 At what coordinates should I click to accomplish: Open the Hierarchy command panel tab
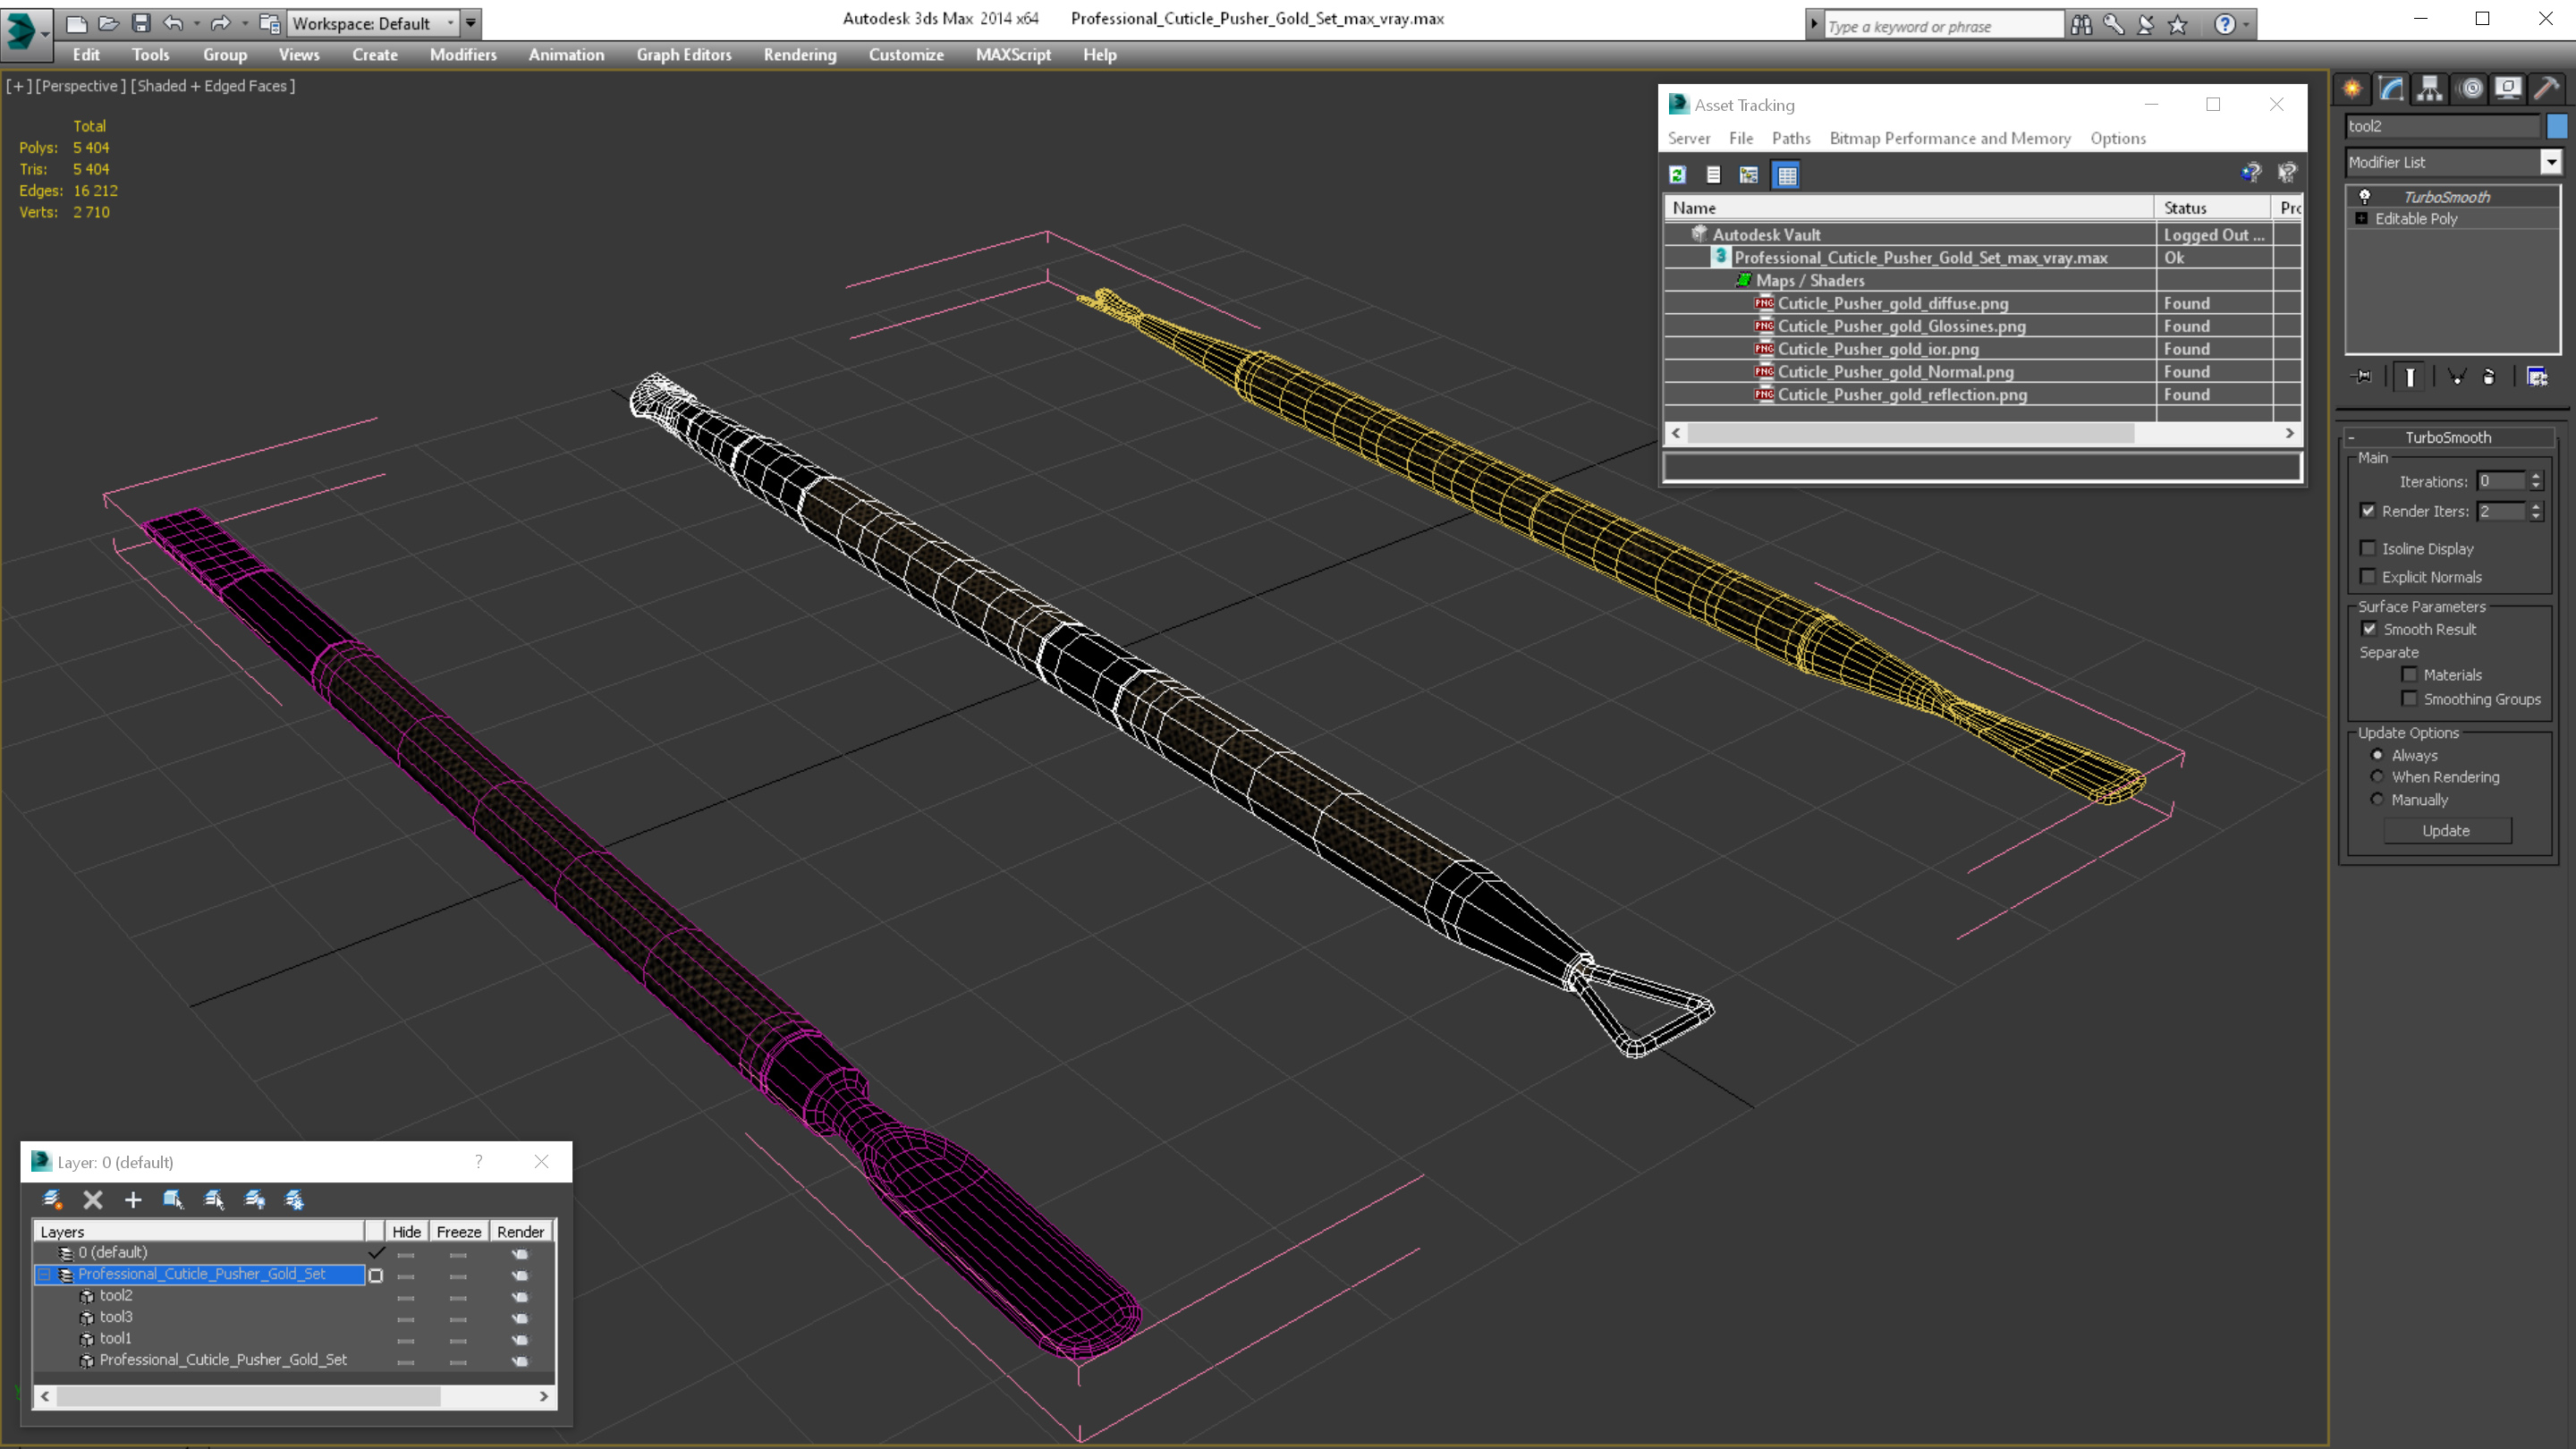click(2430, 89)
